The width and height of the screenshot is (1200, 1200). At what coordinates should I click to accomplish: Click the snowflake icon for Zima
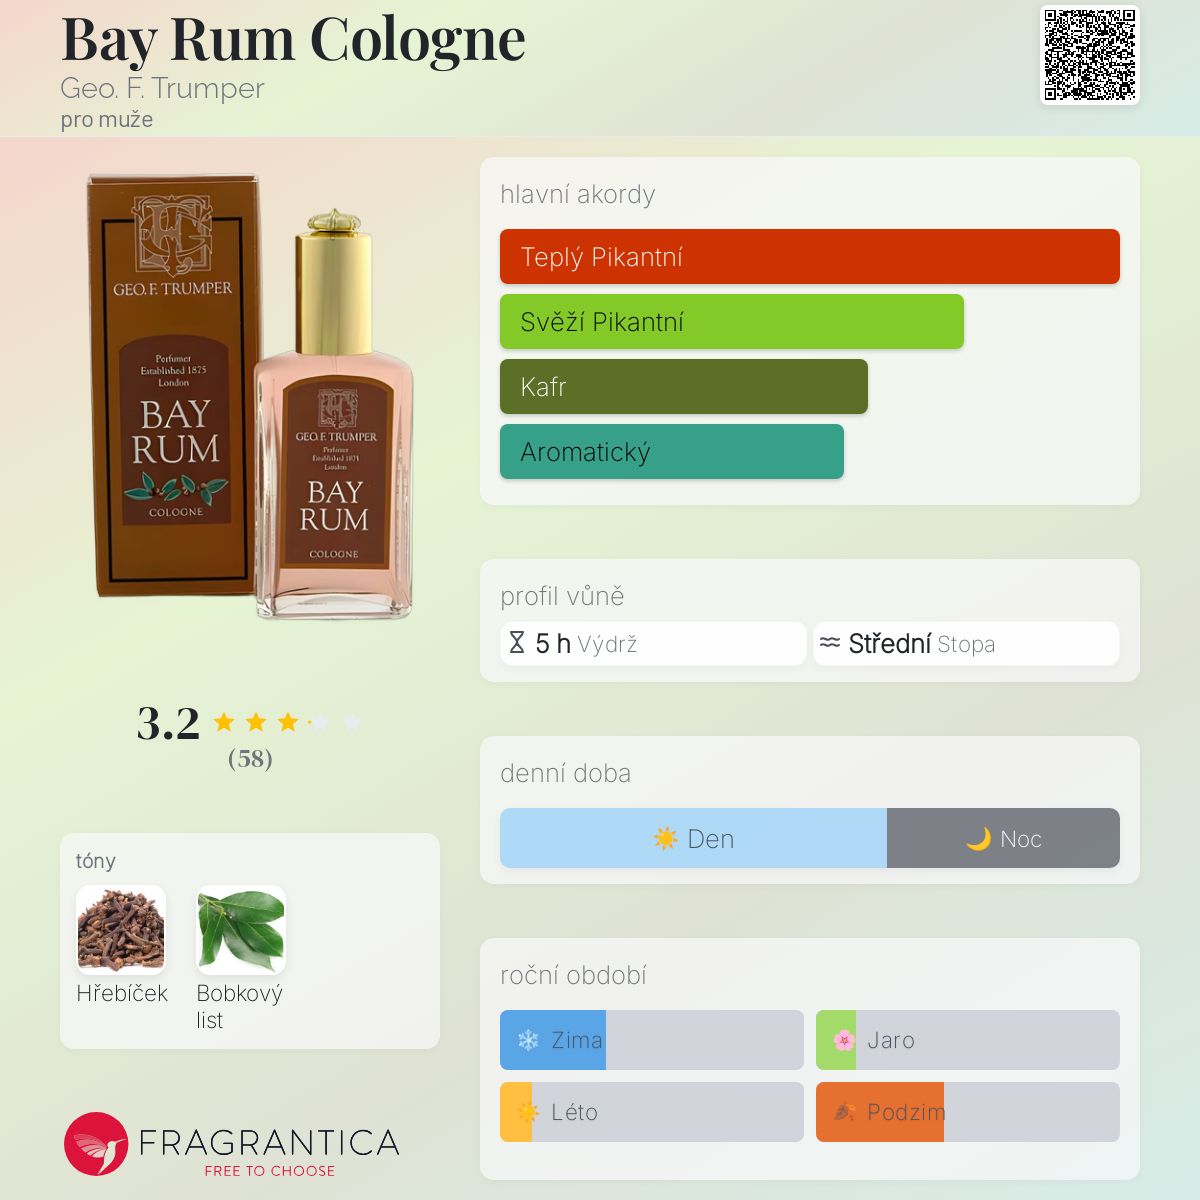point(528,1040)
